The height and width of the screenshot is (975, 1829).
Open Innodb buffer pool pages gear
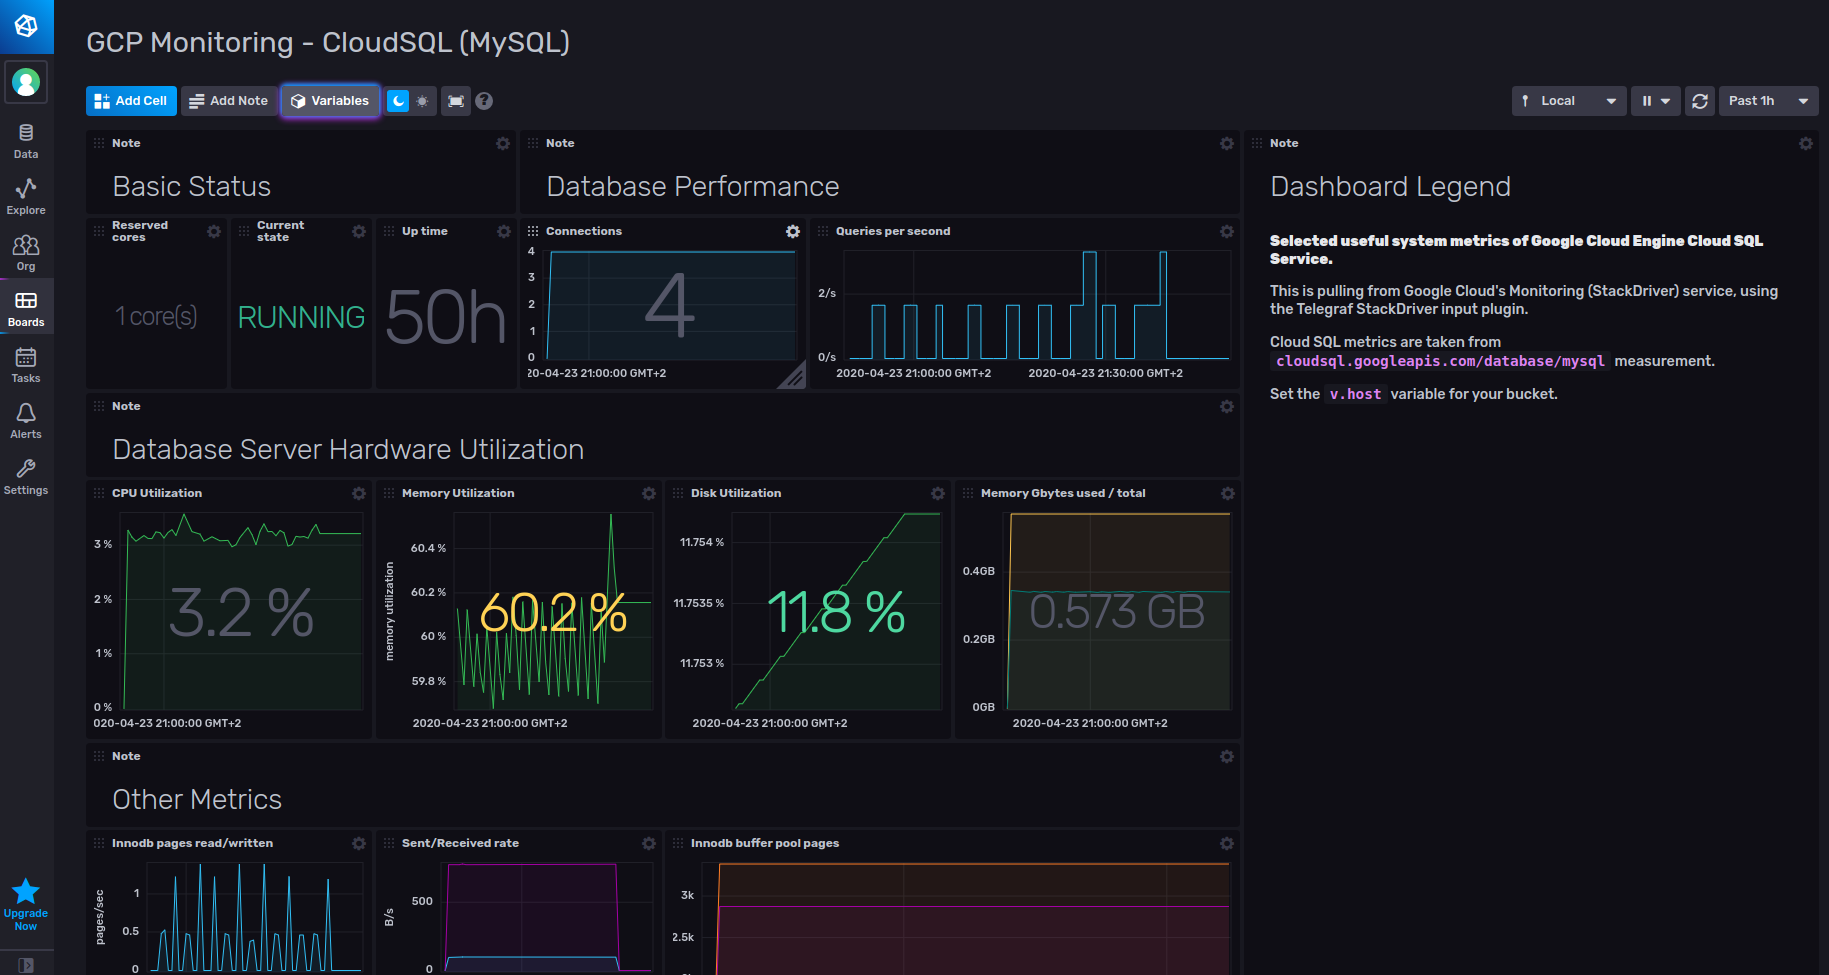pyautogui.click(x=1227, y=844)
